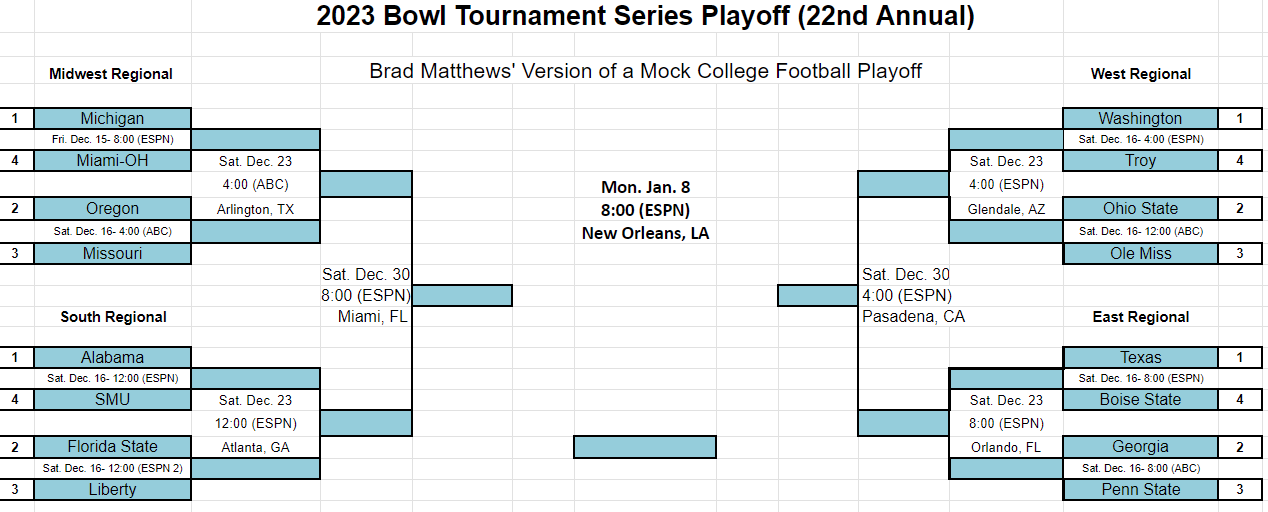The image size is (1268, 512).
Task: Click the 2023 Bowl Tournament Series title
Action: 645,16
